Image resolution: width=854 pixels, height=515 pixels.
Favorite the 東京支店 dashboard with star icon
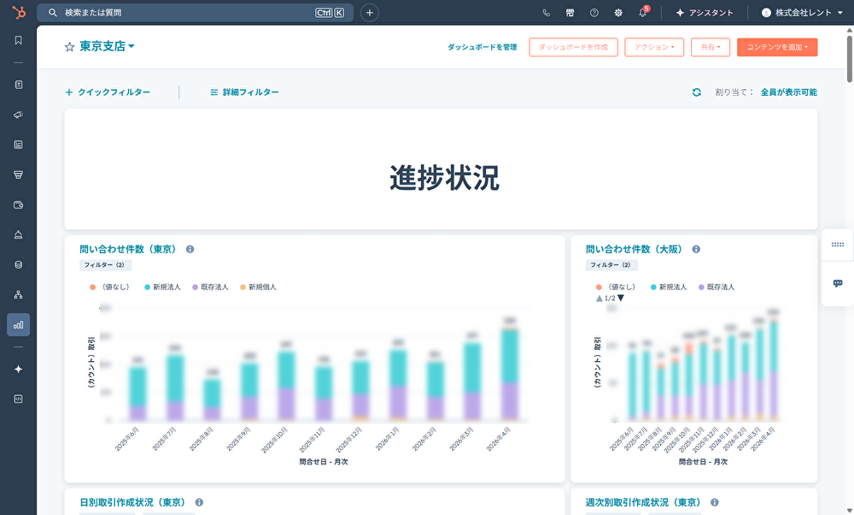(x=69, y=47)
